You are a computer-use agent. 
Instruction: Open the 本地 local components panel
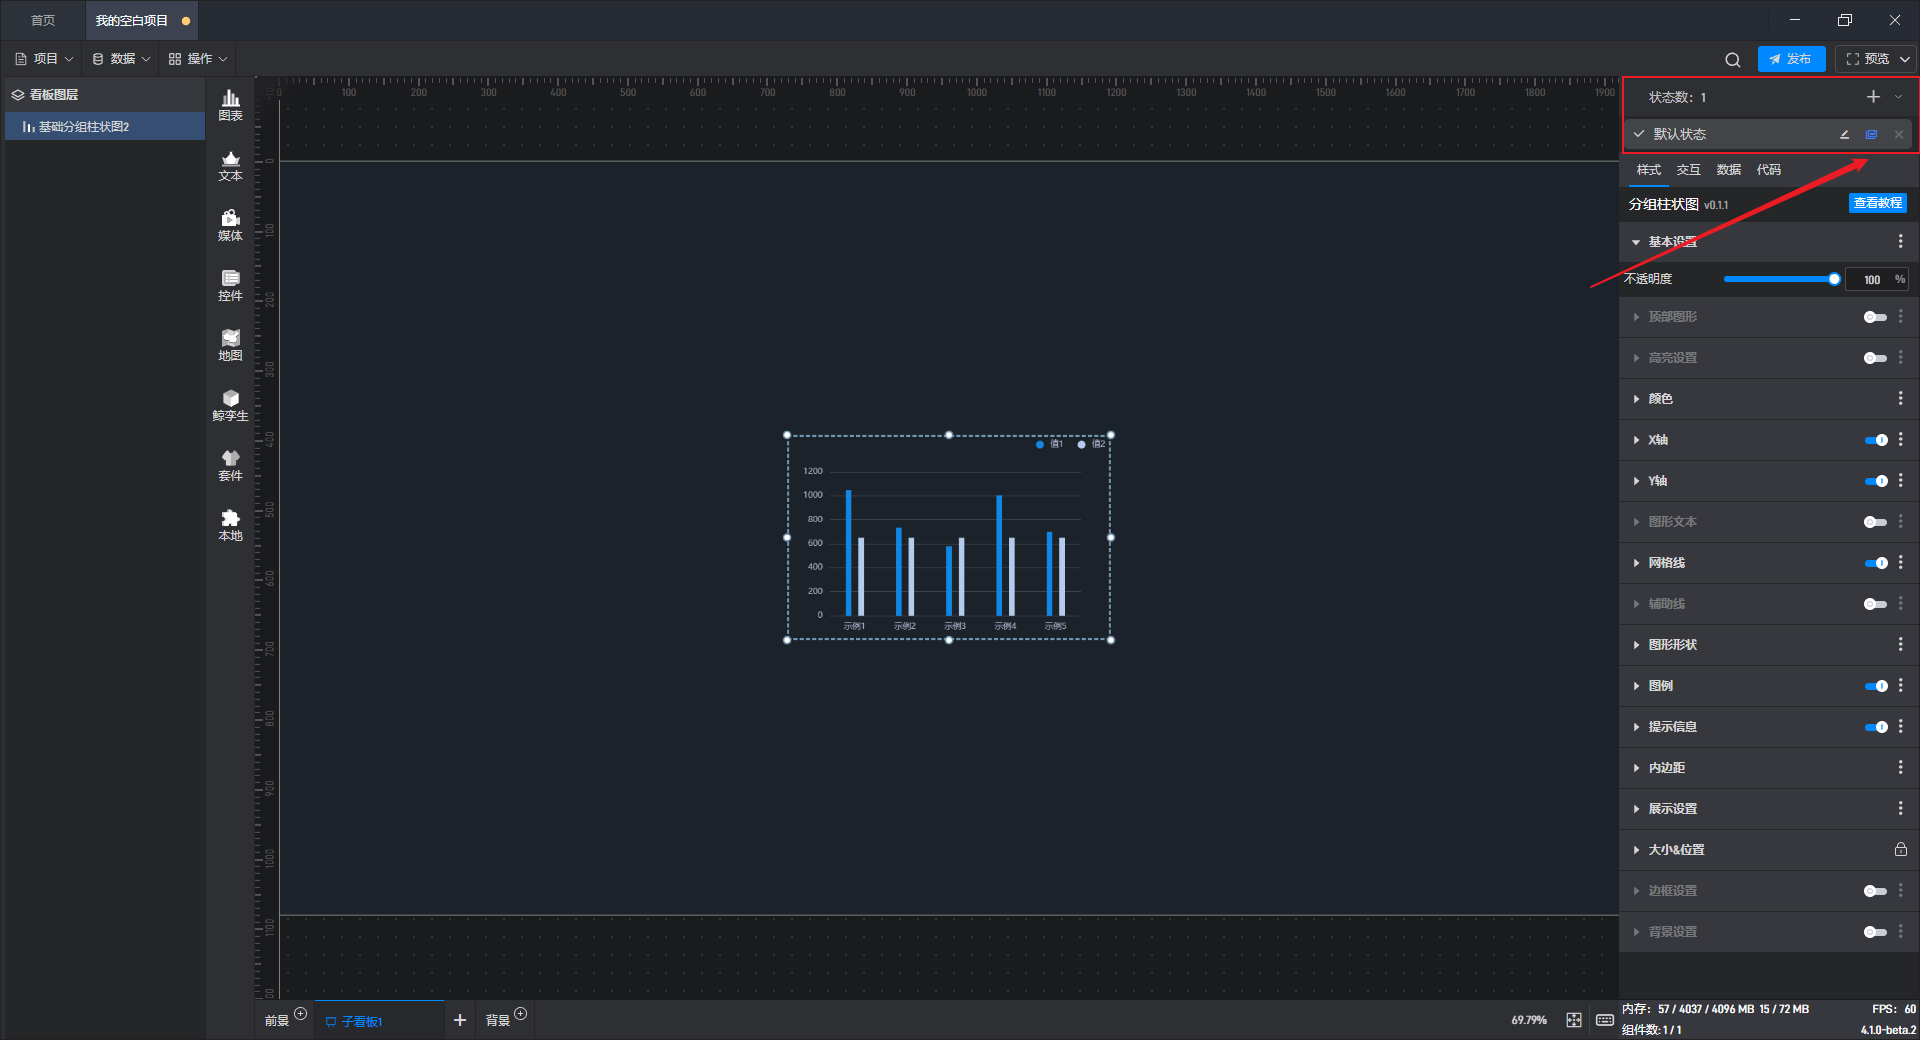[x=230, y=525]
